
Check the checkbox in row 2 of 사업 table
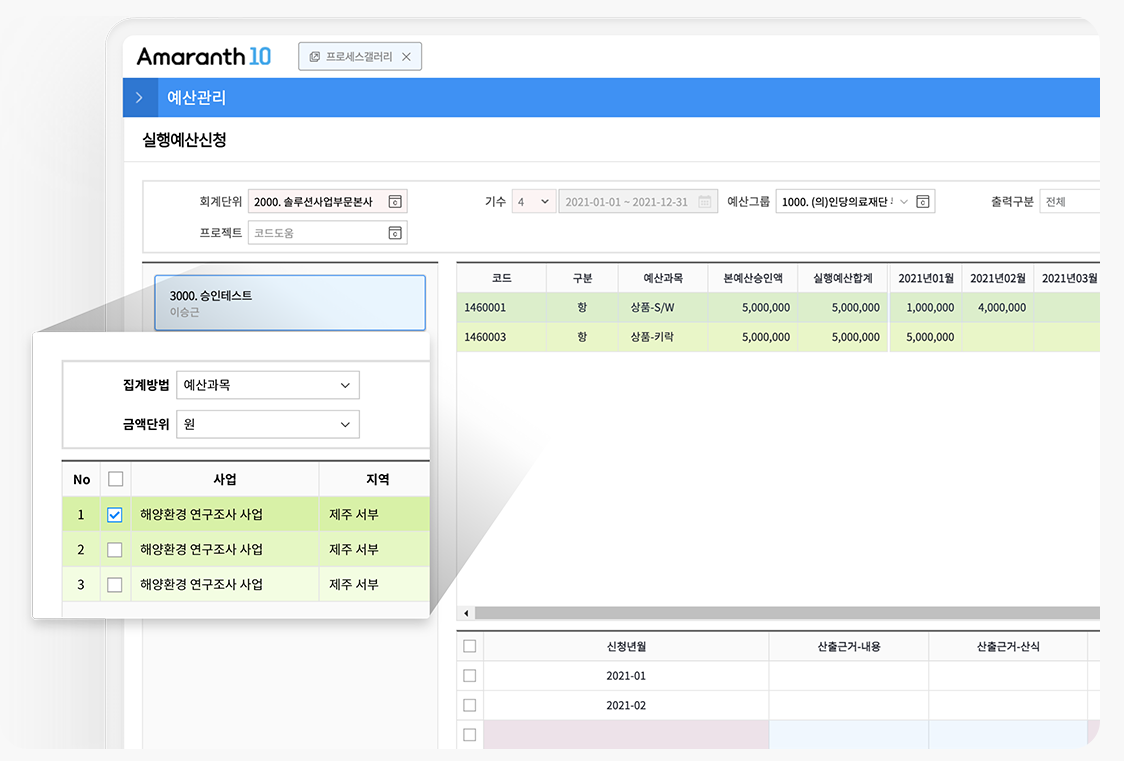(x=115, y=550)
